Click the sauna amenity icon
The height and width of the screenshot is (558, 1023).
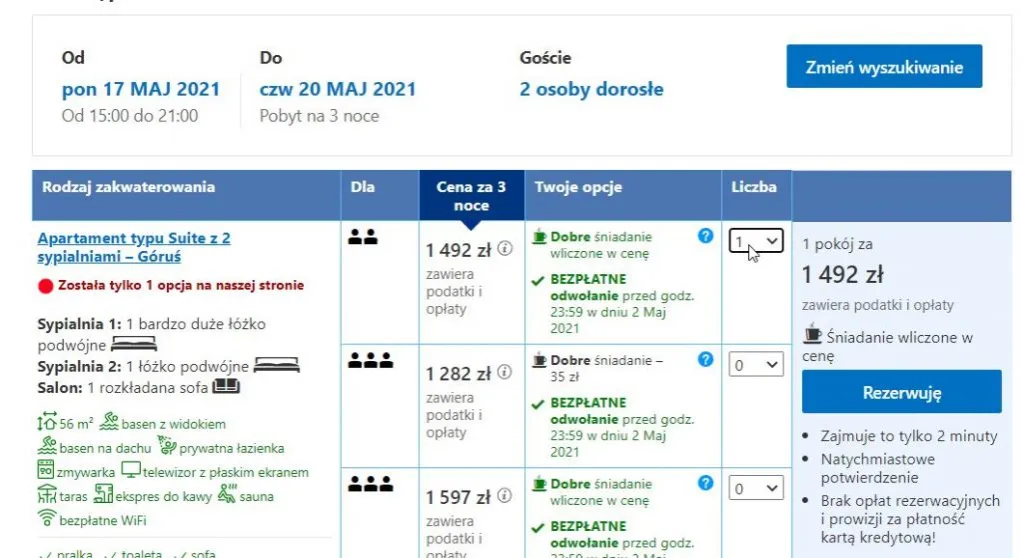[x=227, y=493]
